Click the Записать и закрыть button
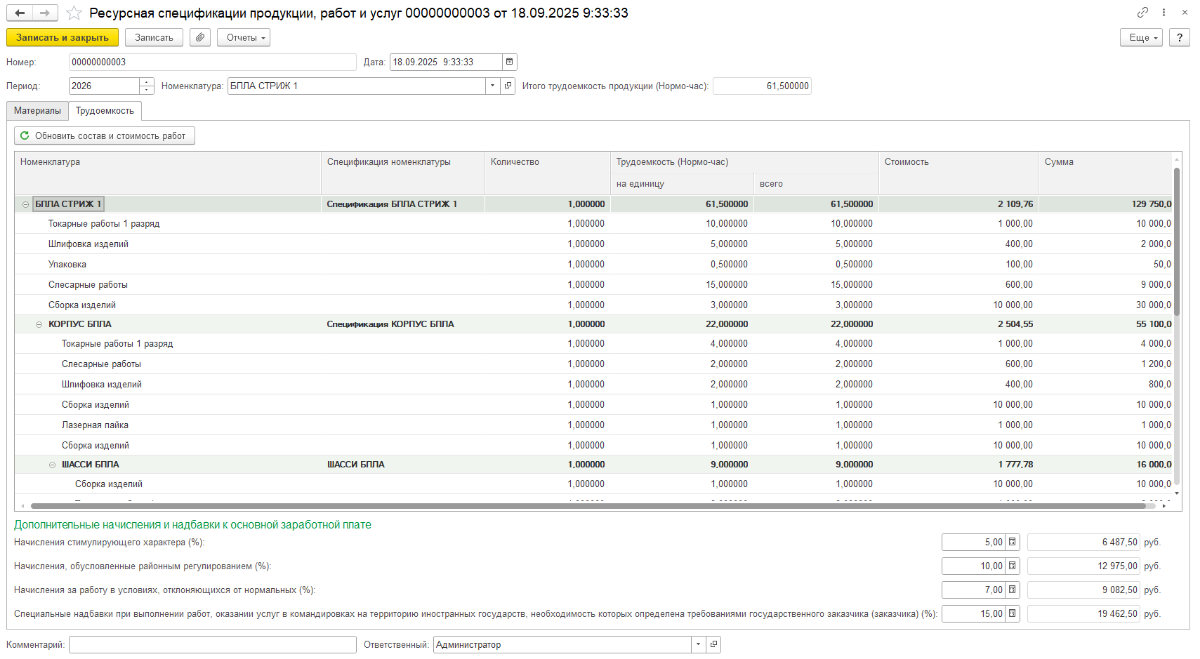 point(62,37)
